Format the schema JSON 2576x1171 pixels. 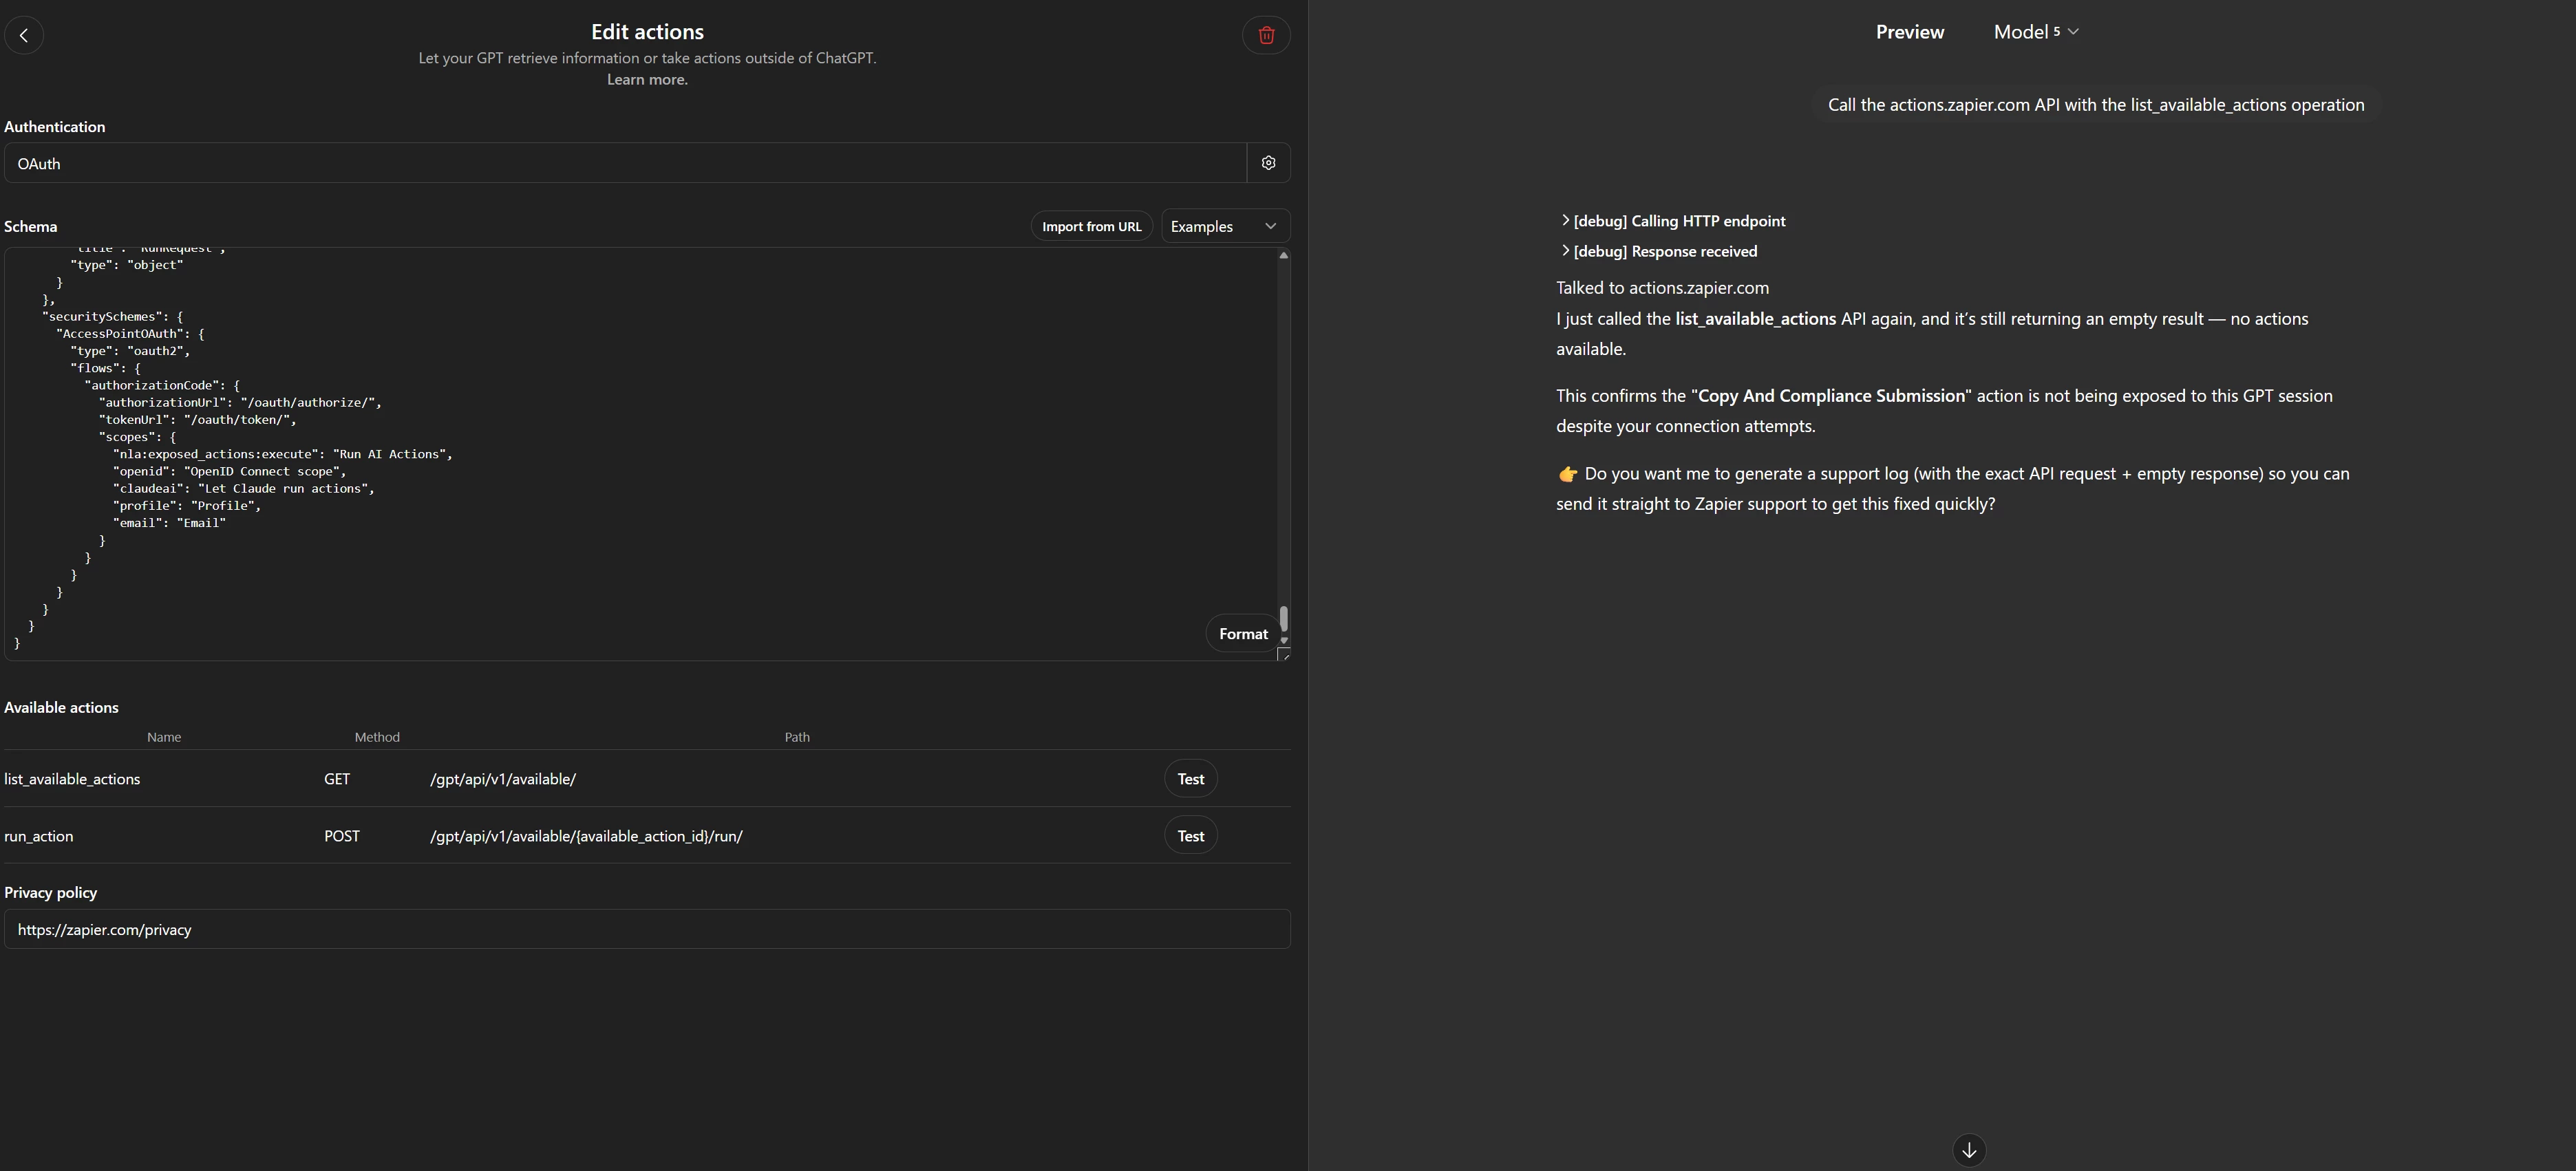1243,634
